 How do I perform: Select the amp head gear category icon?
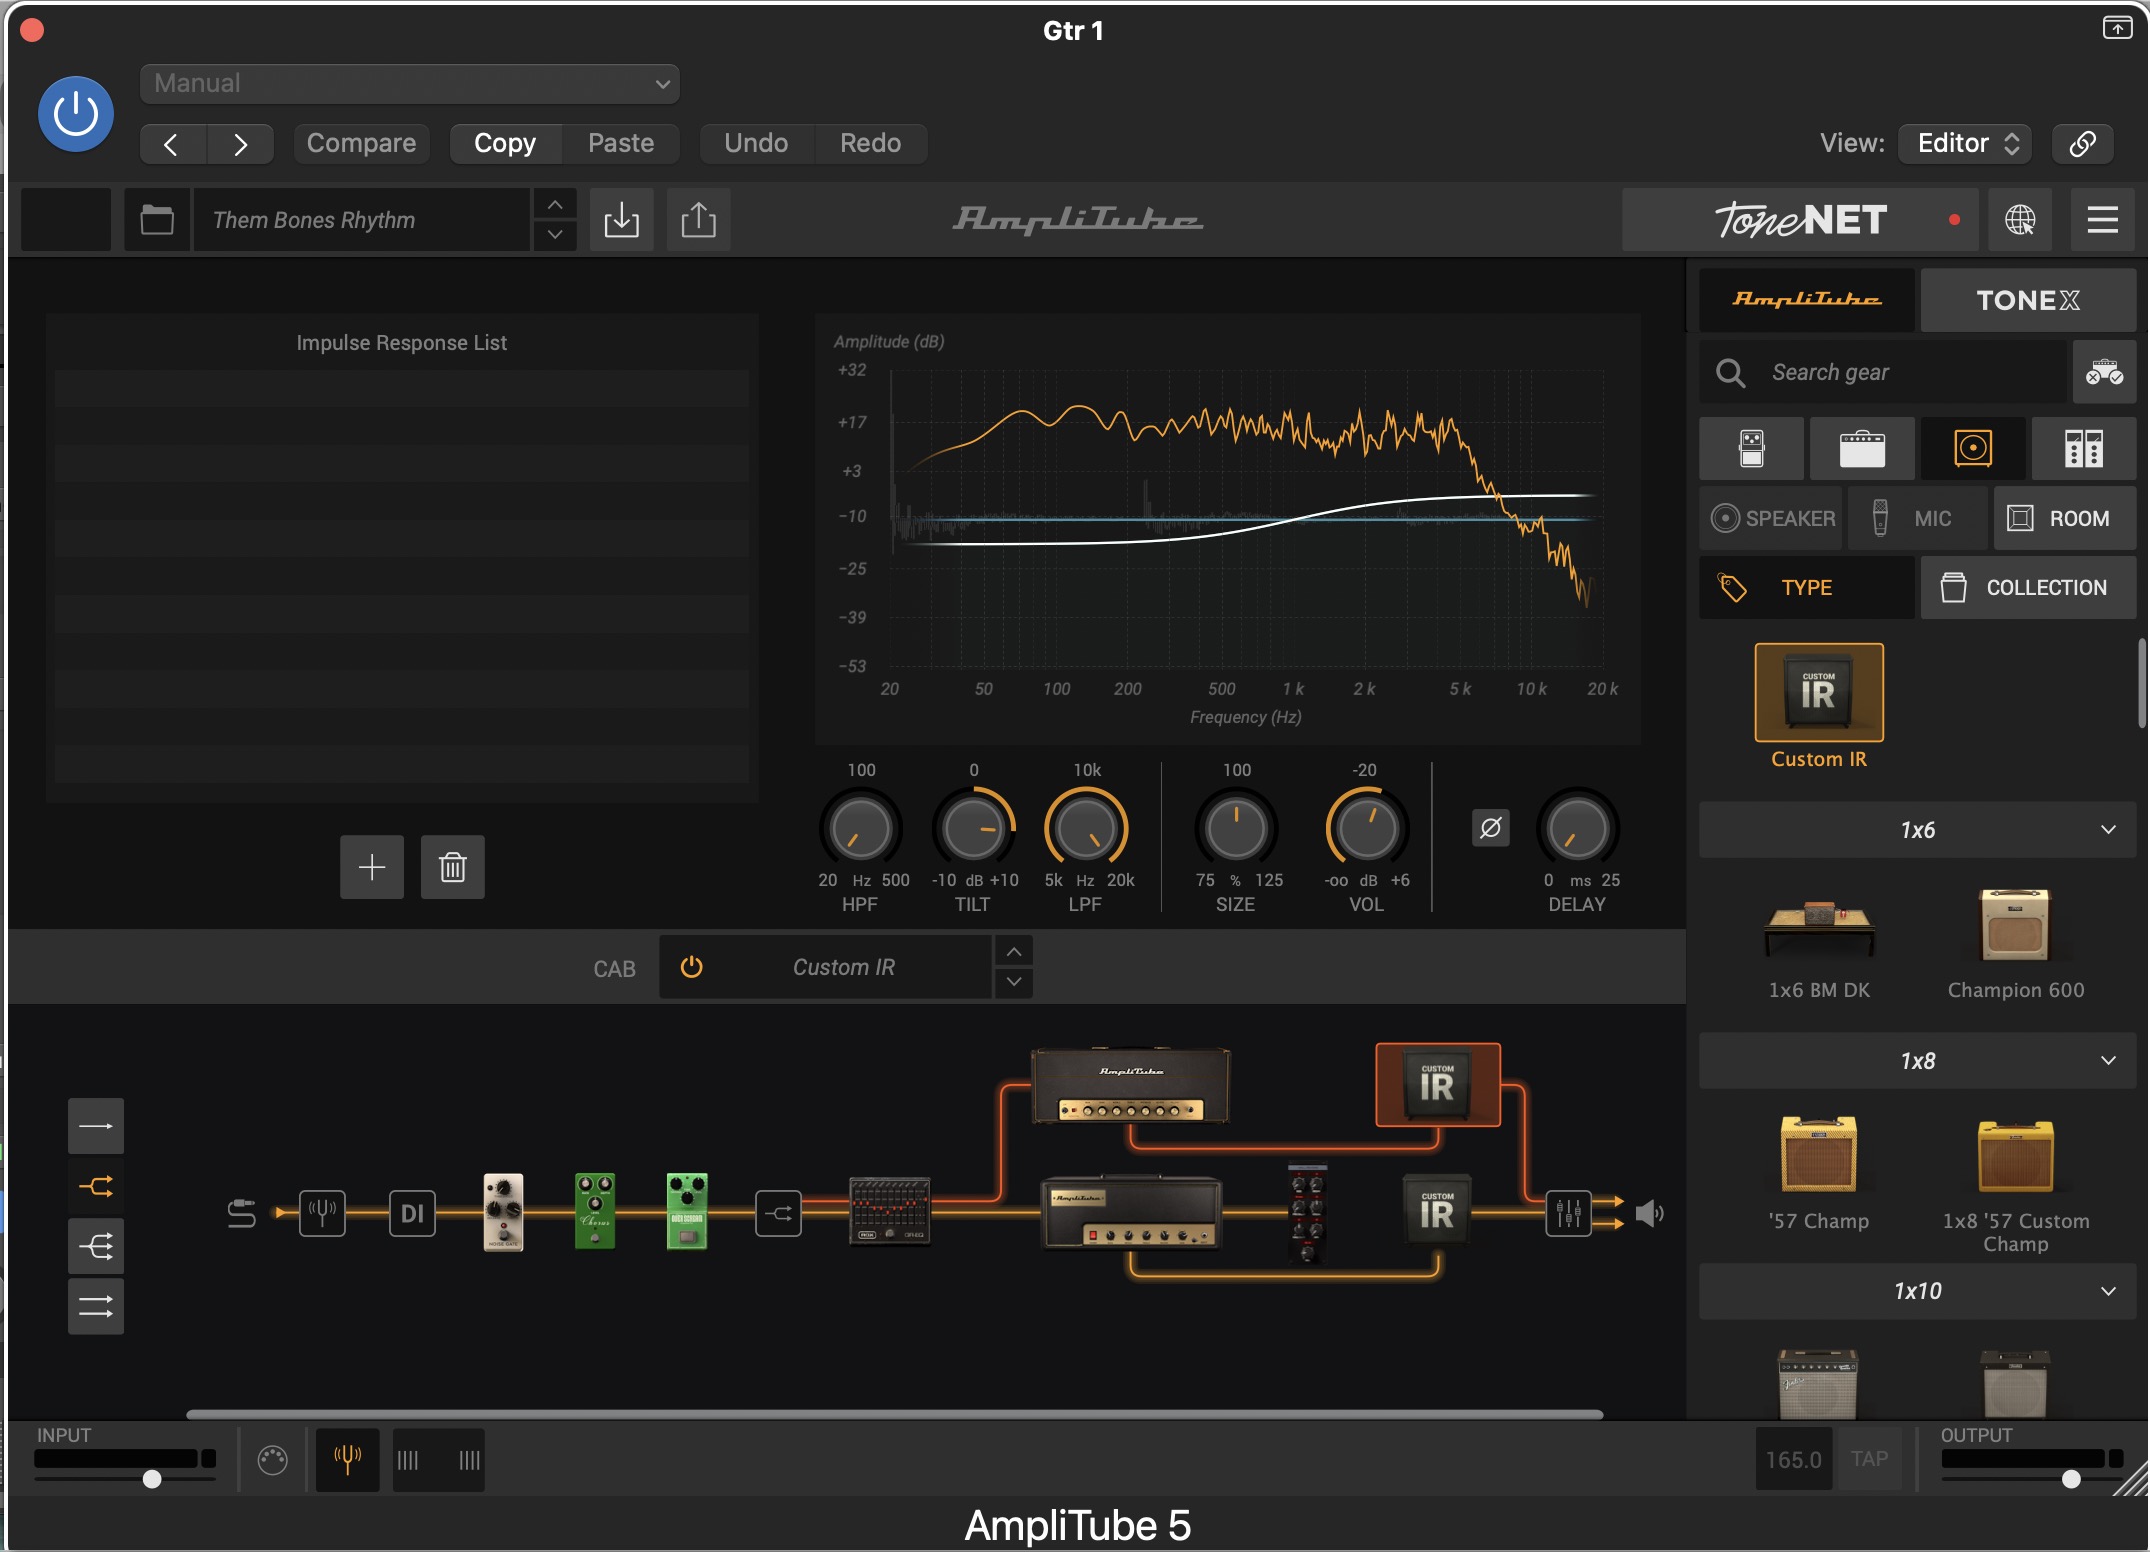click(x=1861, y=449)
